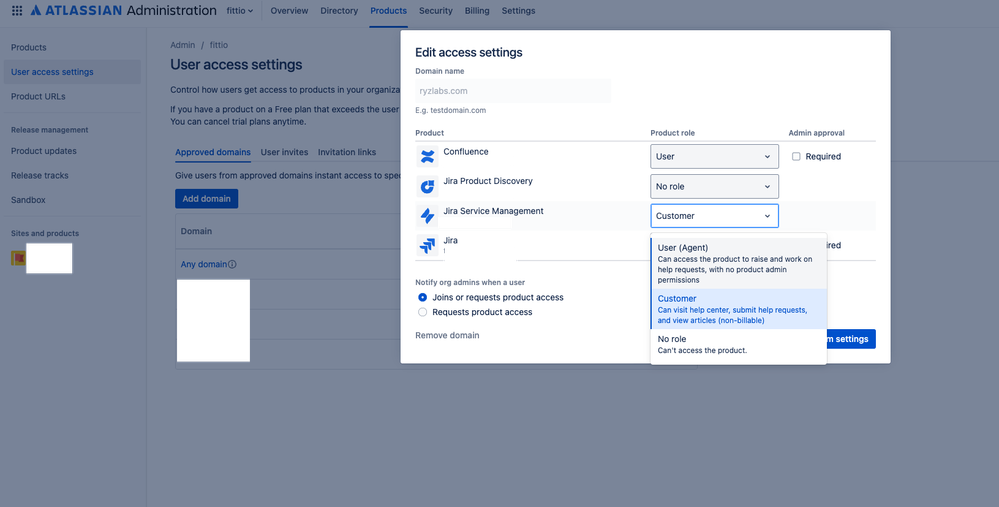The height and width of the screenshot is (507, 999).
Task: Select Joins or requests product access radio
Action: tap(422, 297)
